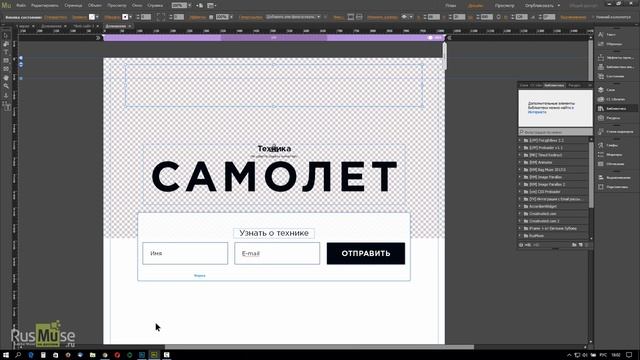
Task: Select the Узнать о технике label
Action: [274, 233]
